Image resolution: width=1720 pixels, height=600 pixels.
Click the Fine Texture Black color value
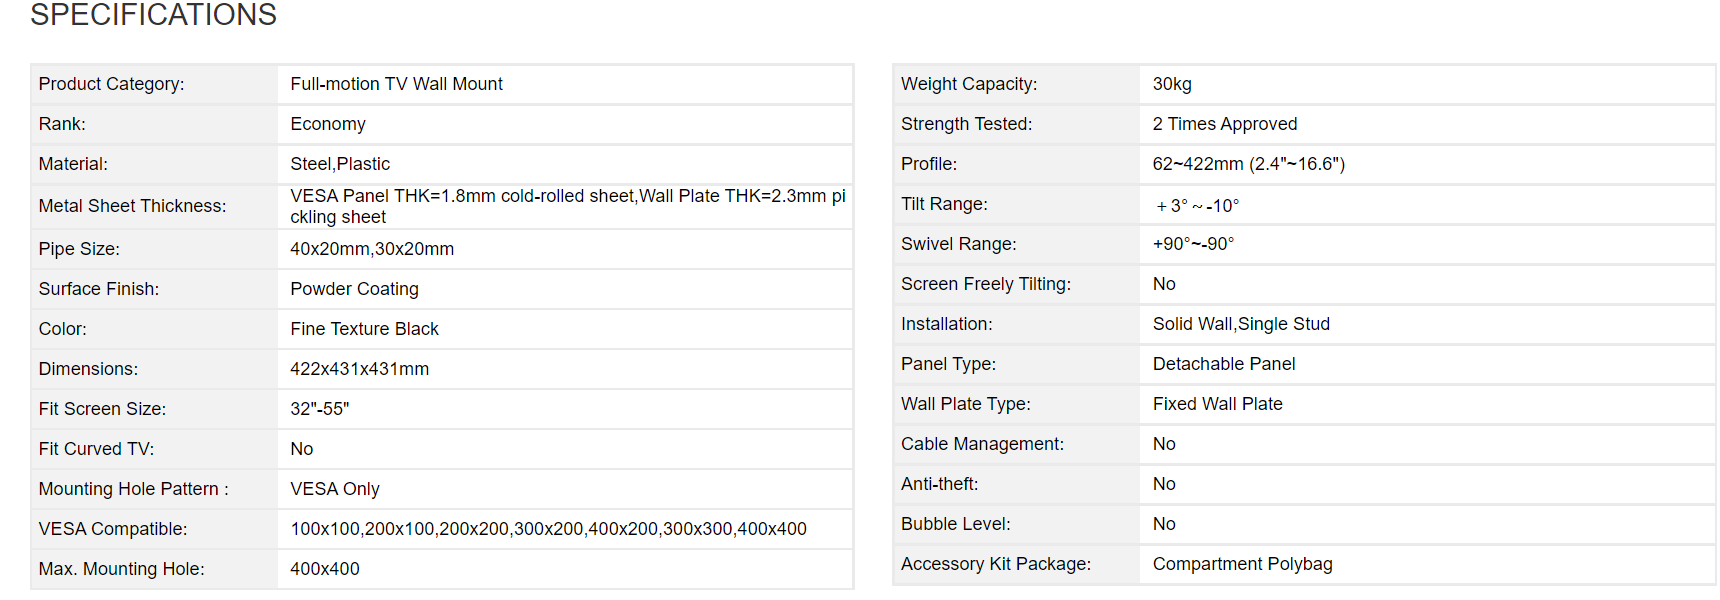click(x=364, y=329)
